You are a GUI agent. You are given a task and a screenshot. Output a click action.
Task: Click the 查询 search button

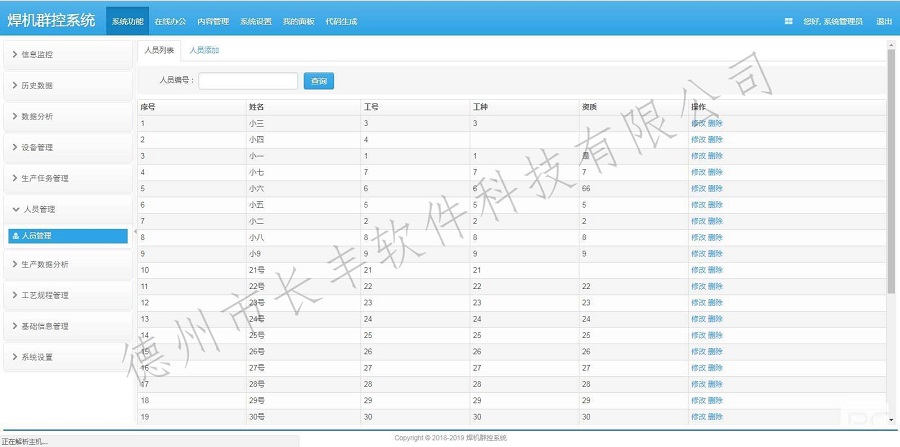319,81
